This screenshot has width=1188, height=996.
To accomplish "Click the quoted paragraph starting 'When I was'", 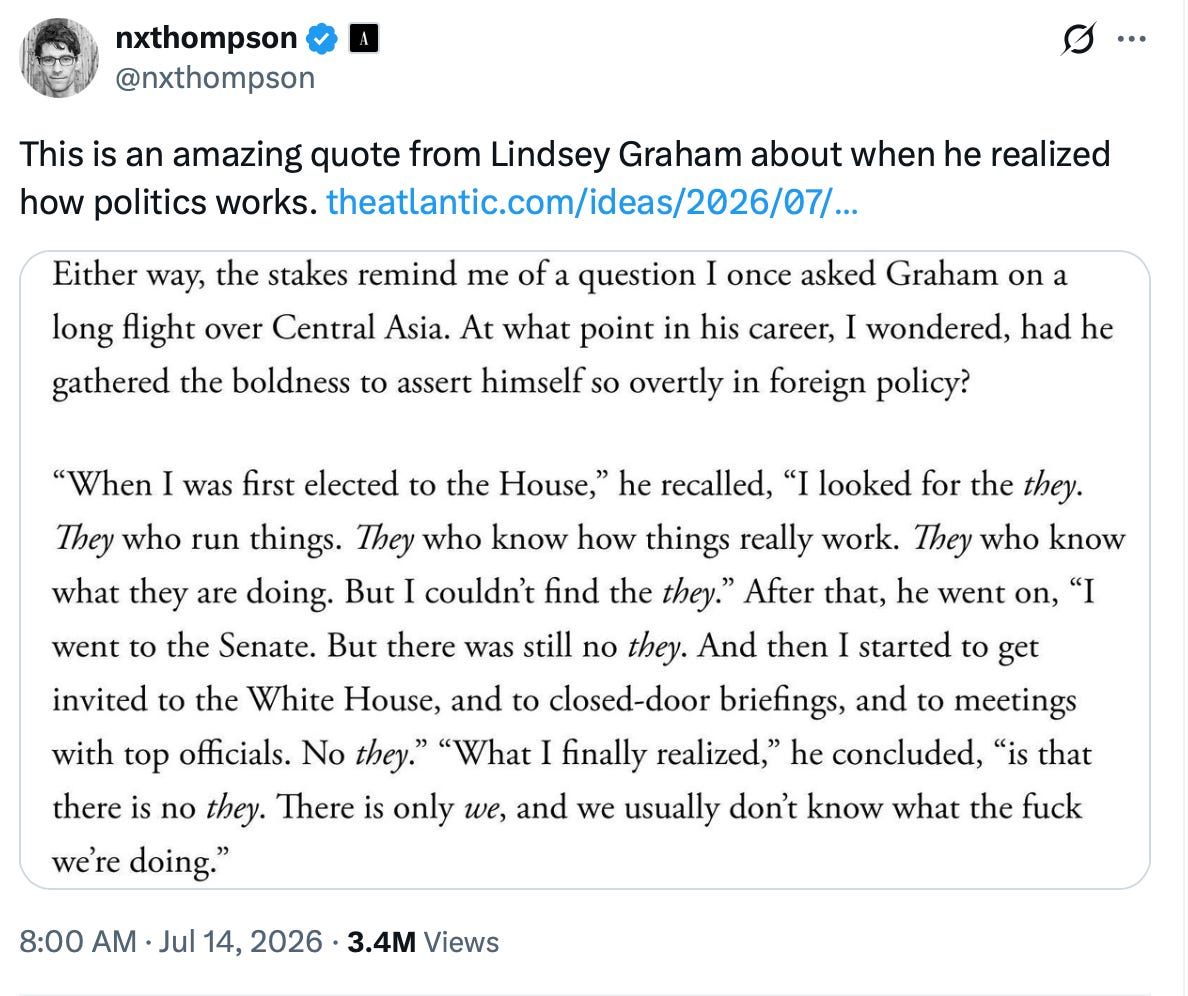I will pyautogui.click(x=588, y=673).
